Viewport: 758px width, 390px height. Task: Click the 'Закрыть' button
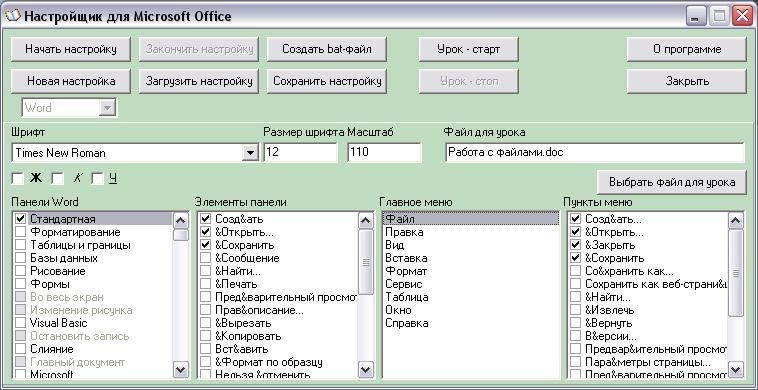pos(686,81)
